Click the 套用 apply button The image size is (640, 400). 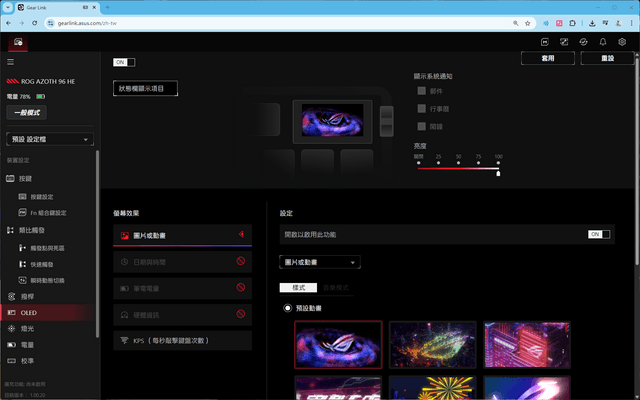tap(548, 58)
